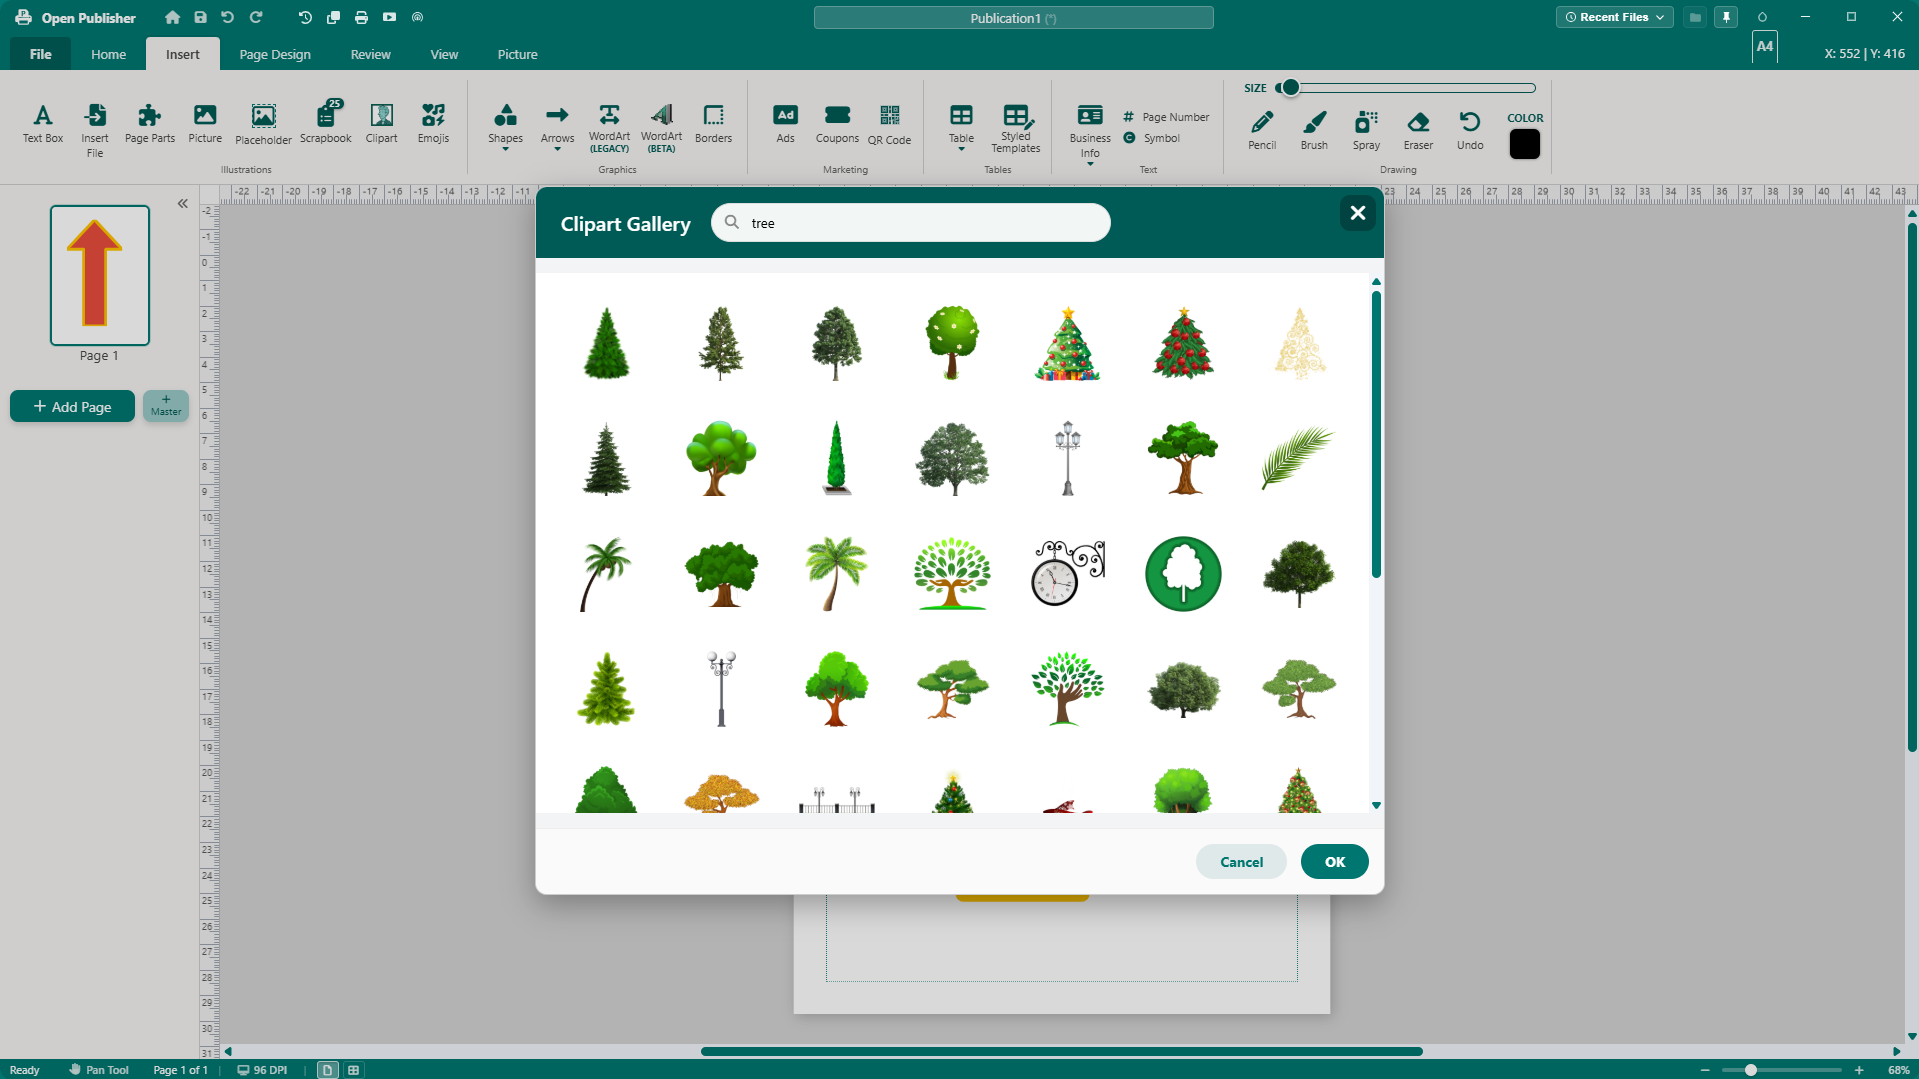Open the Insert File tool
Image resolution: width=1919 pixels, height=1079 pixels.
coord(95,131)
